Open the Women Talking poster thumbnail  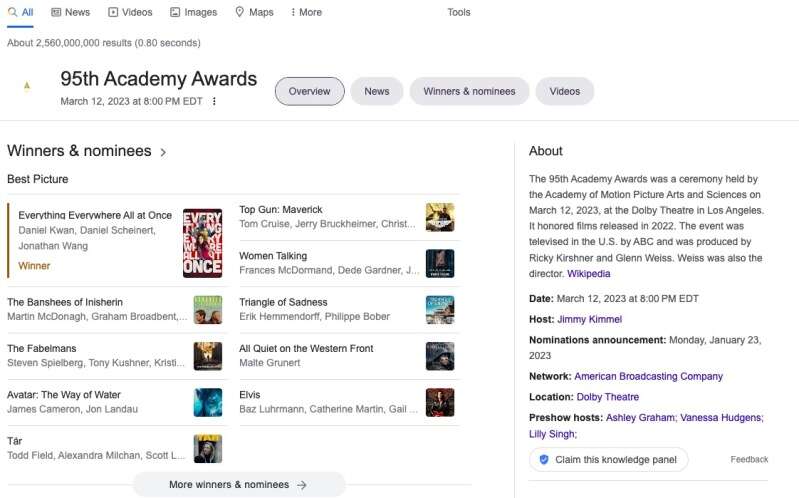tap(440, 263)
